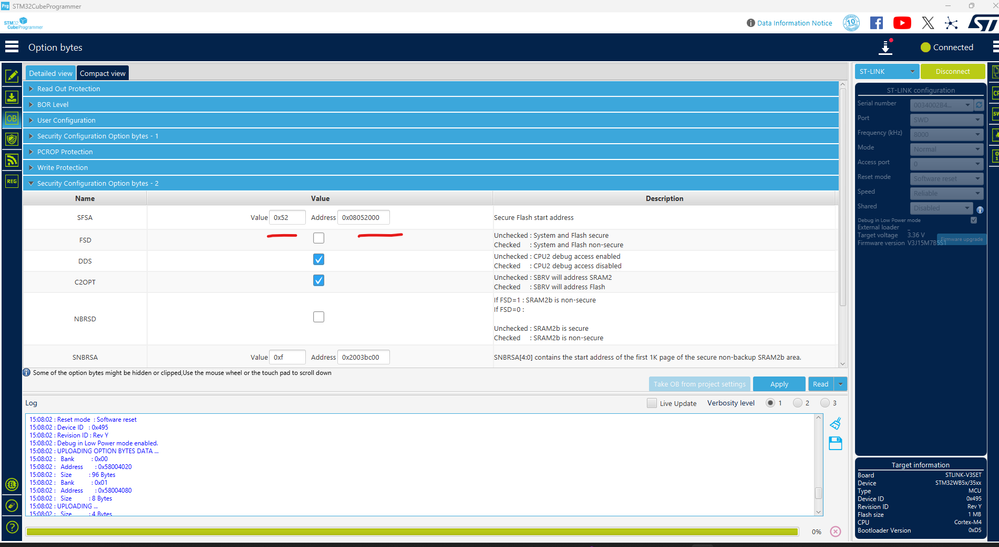Open the Help question mark icon
The width and height of the screenshot is (999, 547).
coord(11,527)
